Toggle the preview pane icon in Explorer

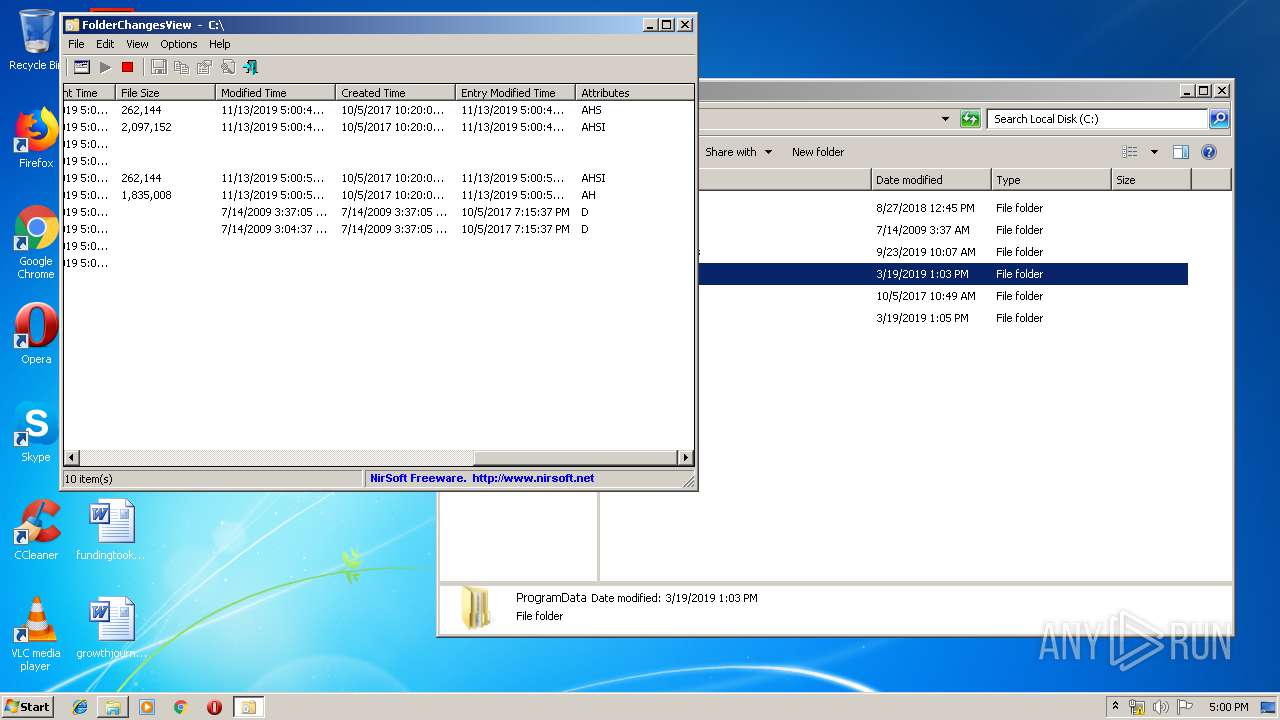pyautogui.click(x=1180, y=152)
